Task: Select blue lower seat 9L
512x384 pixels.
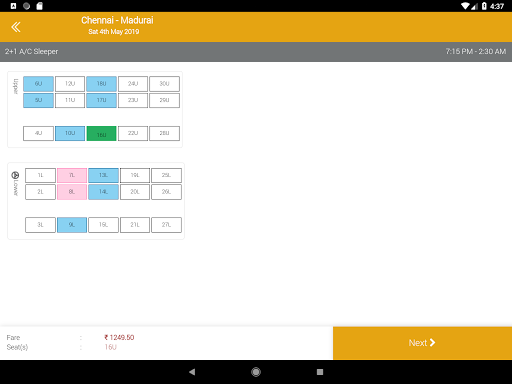Action: pos(72,225)
